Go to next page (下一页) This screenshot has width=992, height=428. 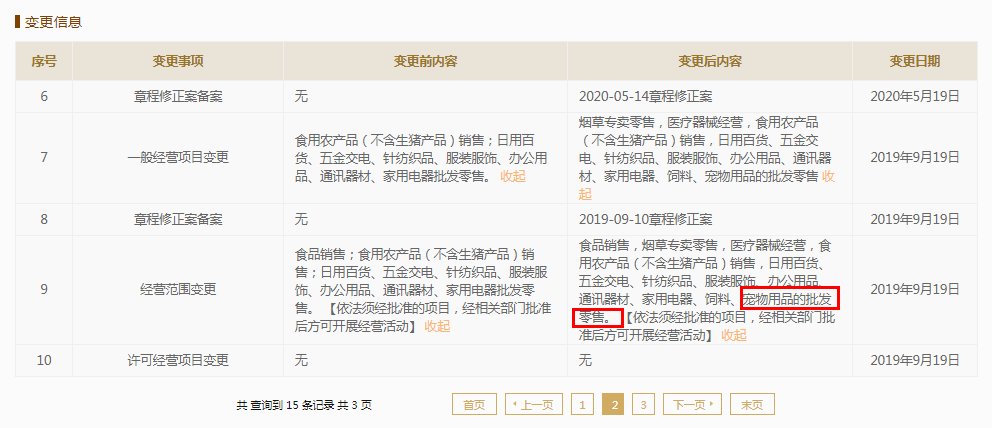(692, 405)
